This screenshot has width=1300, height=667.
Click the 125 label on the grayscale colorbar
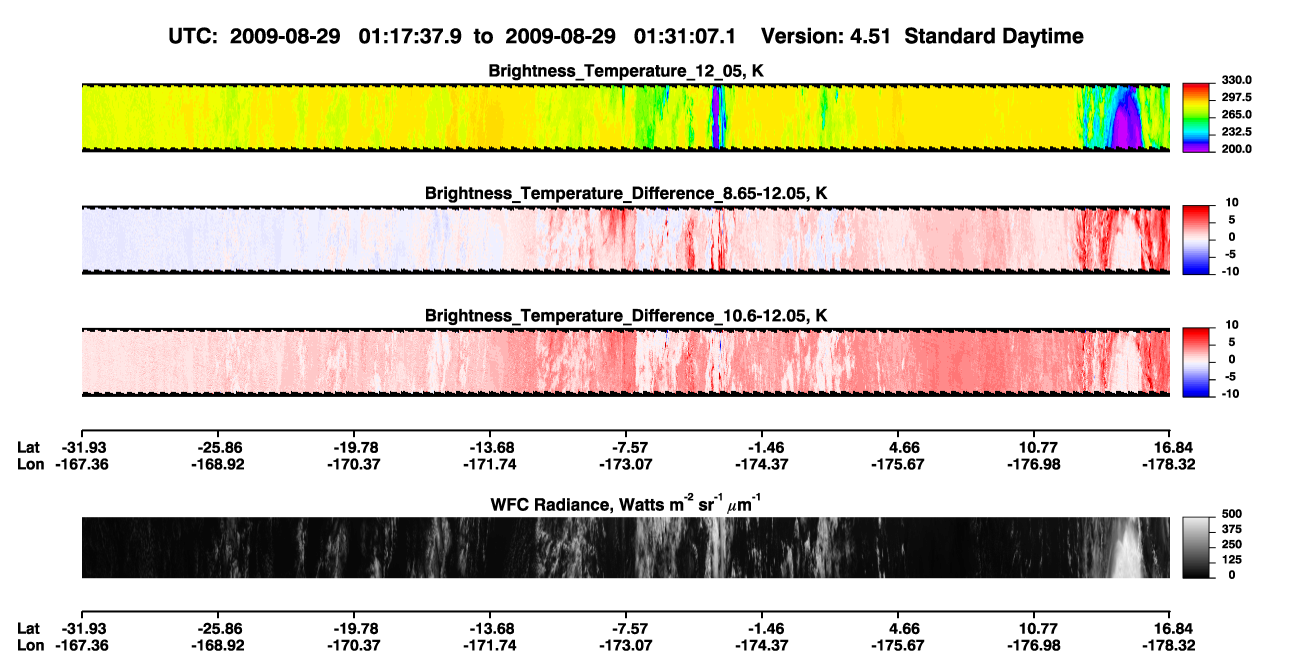click(1231, 560)
